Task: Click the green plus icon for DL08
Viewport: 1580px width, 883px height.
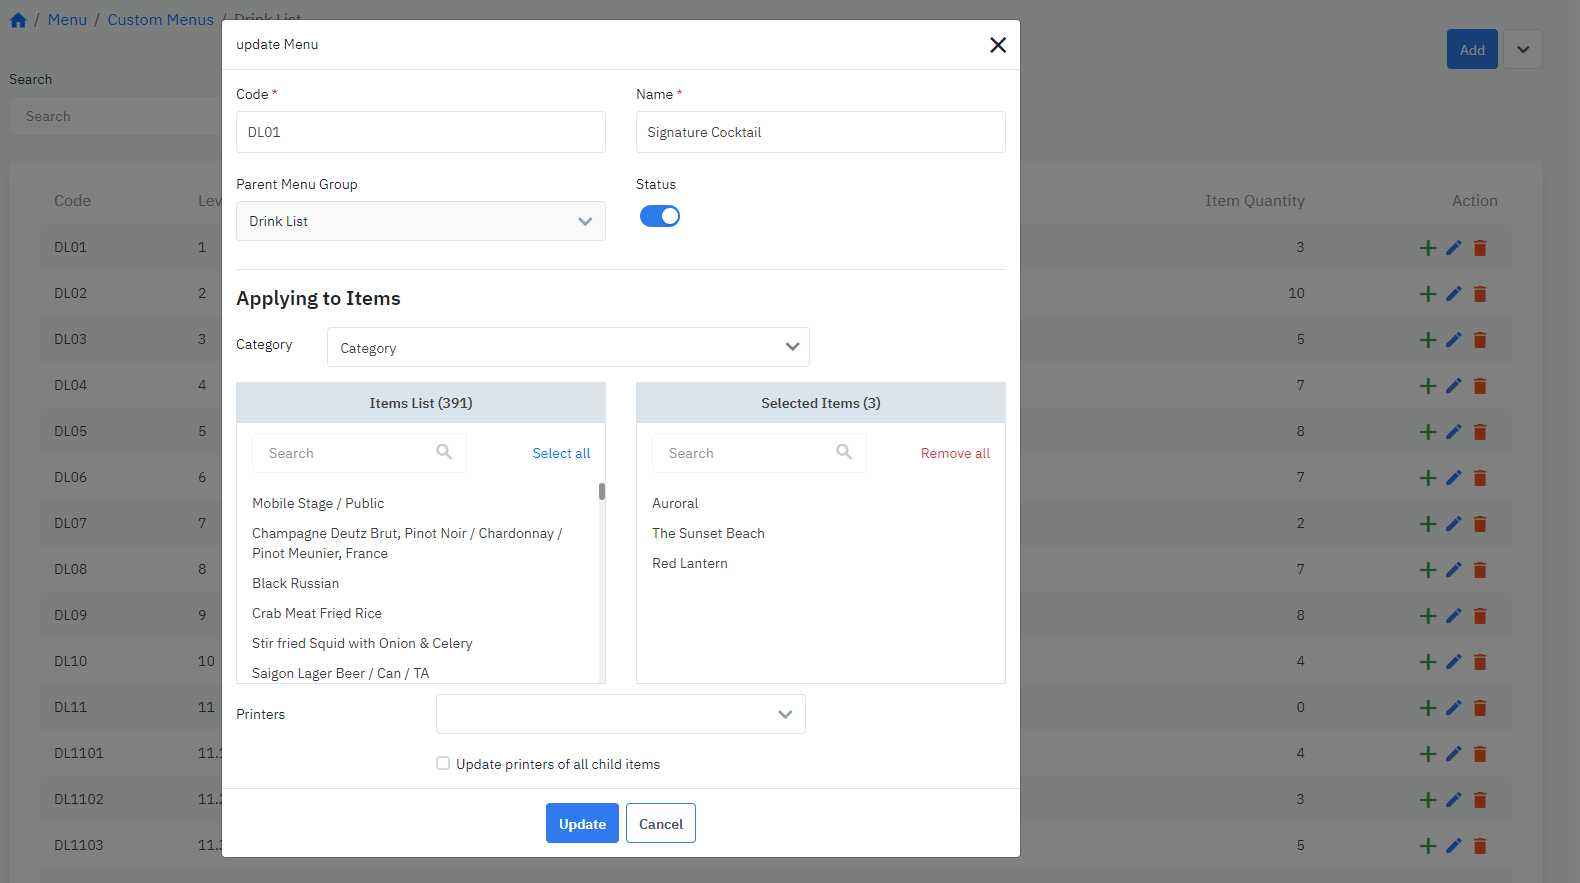Action: coord(1428,570)
